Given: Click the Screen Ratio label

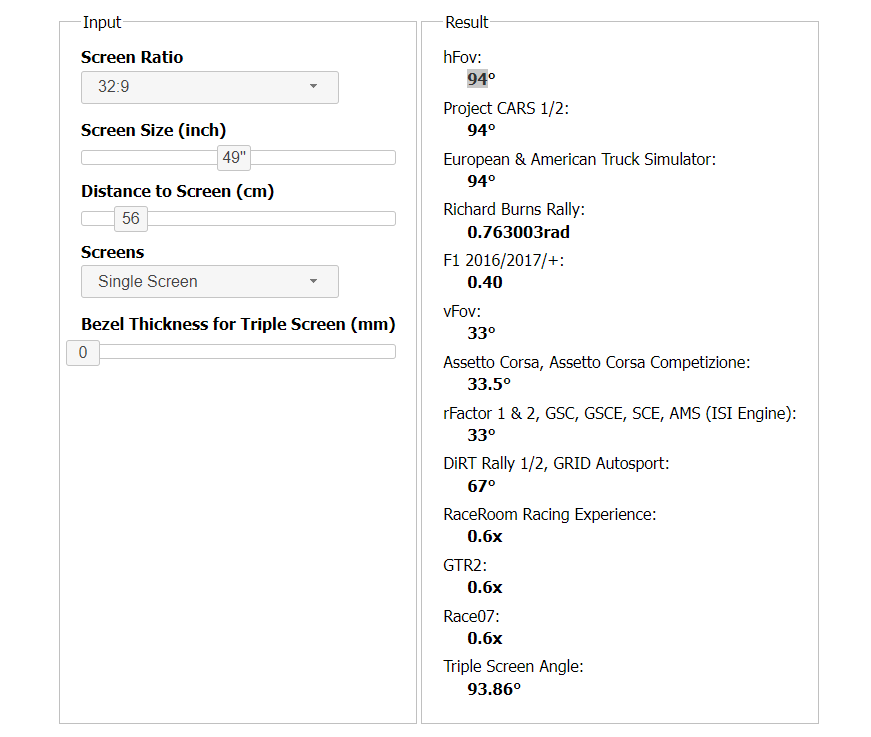Looking at the screenshot, I should click(x=132, y=57).
